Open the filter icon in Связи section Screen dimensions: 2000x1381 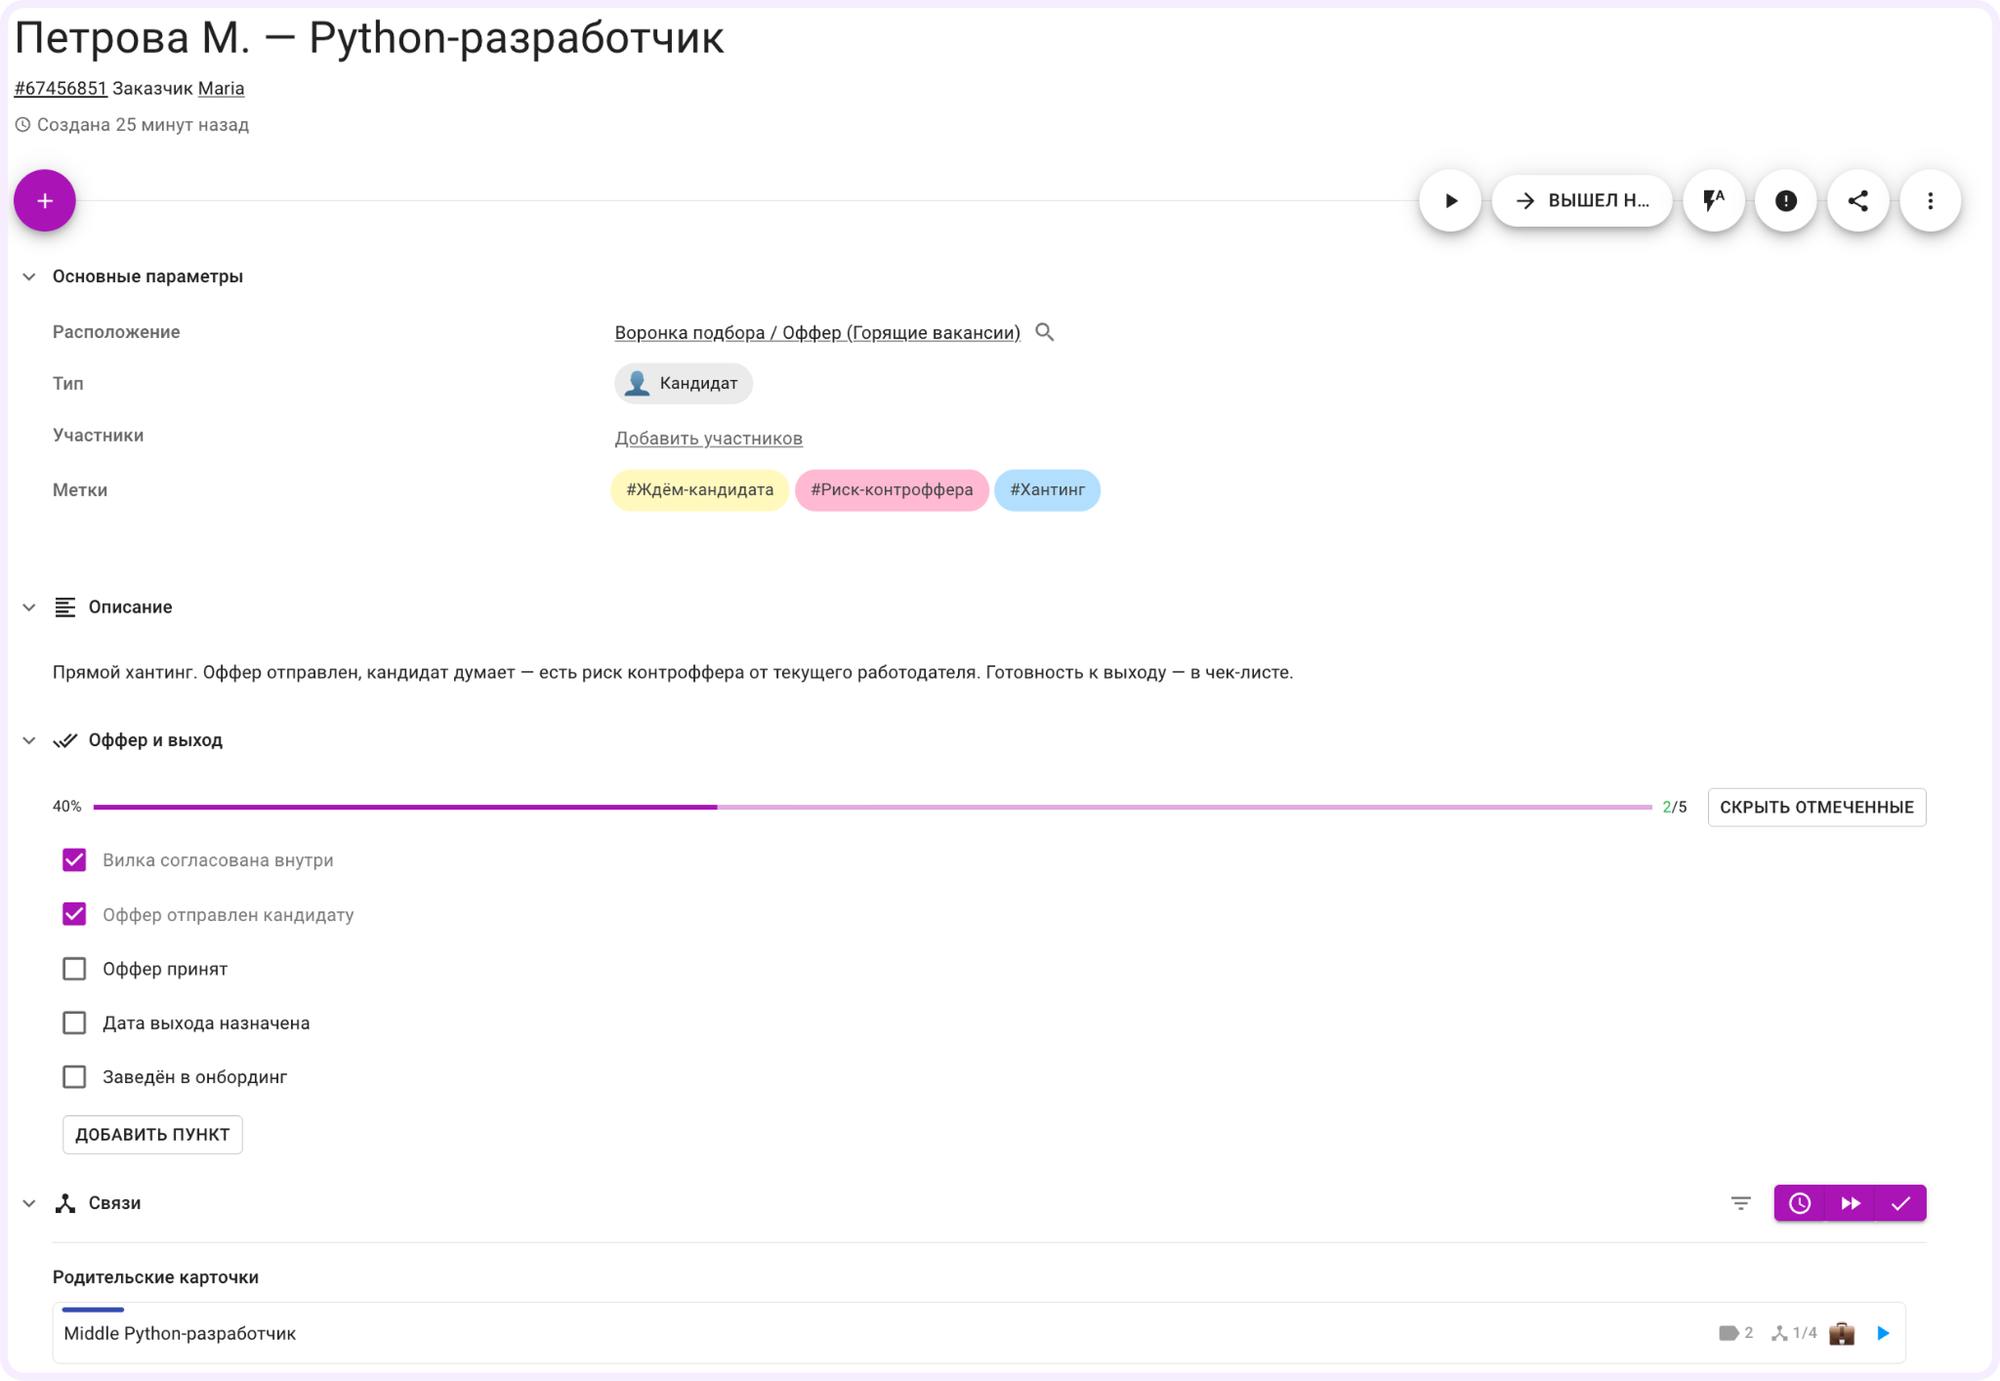pos(1741,1203)
